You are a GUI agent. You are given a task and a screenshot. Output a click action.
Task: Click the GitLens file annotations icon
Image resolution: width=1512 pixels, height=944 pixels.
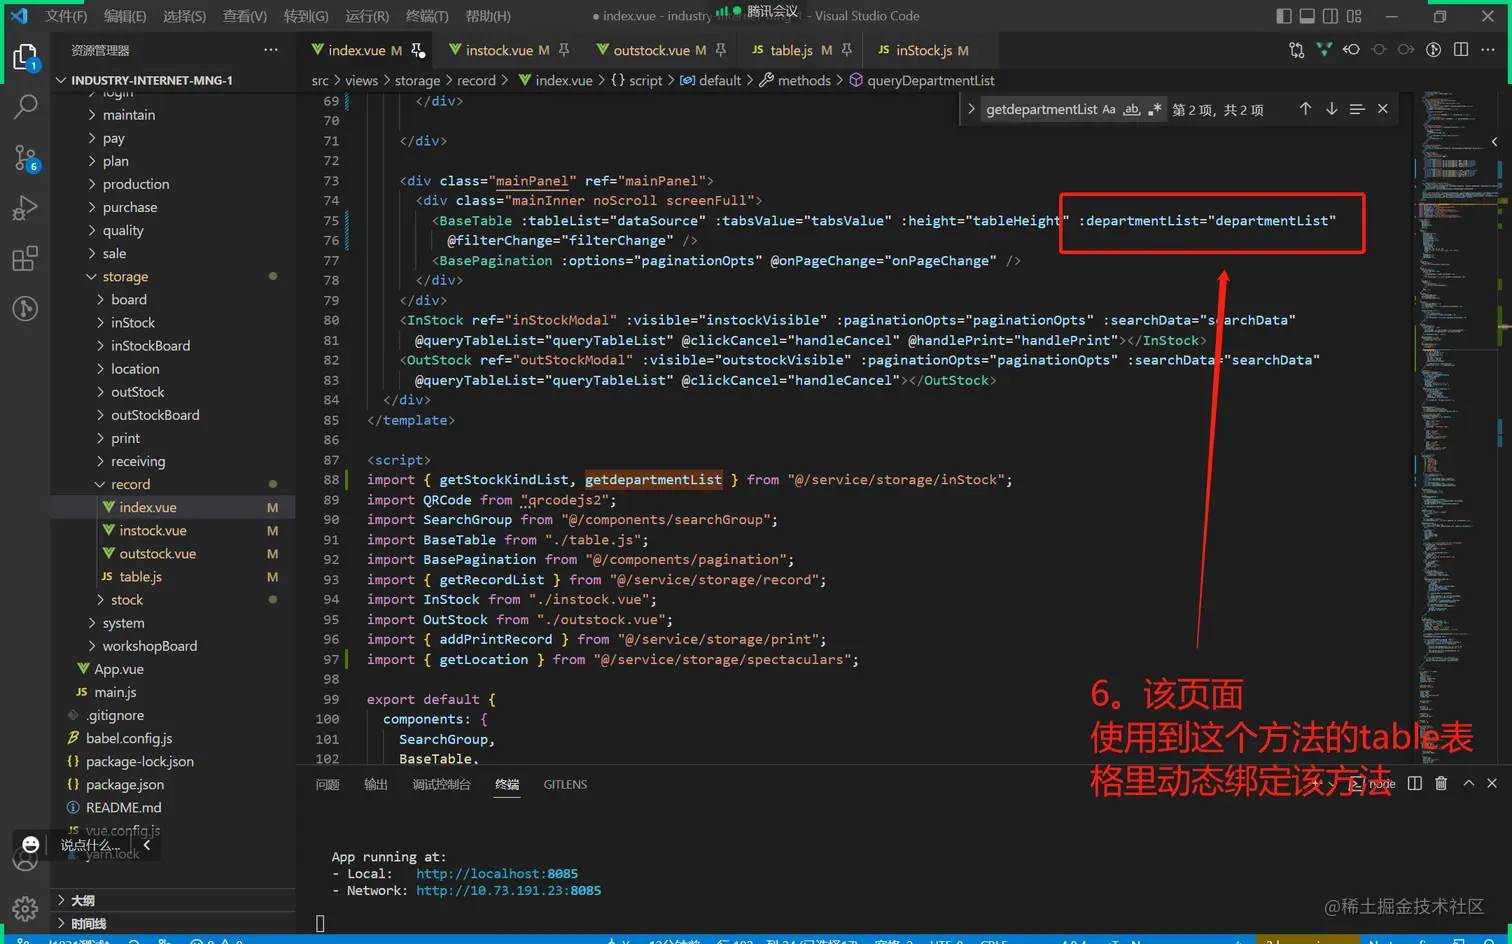pos(1433,50)
